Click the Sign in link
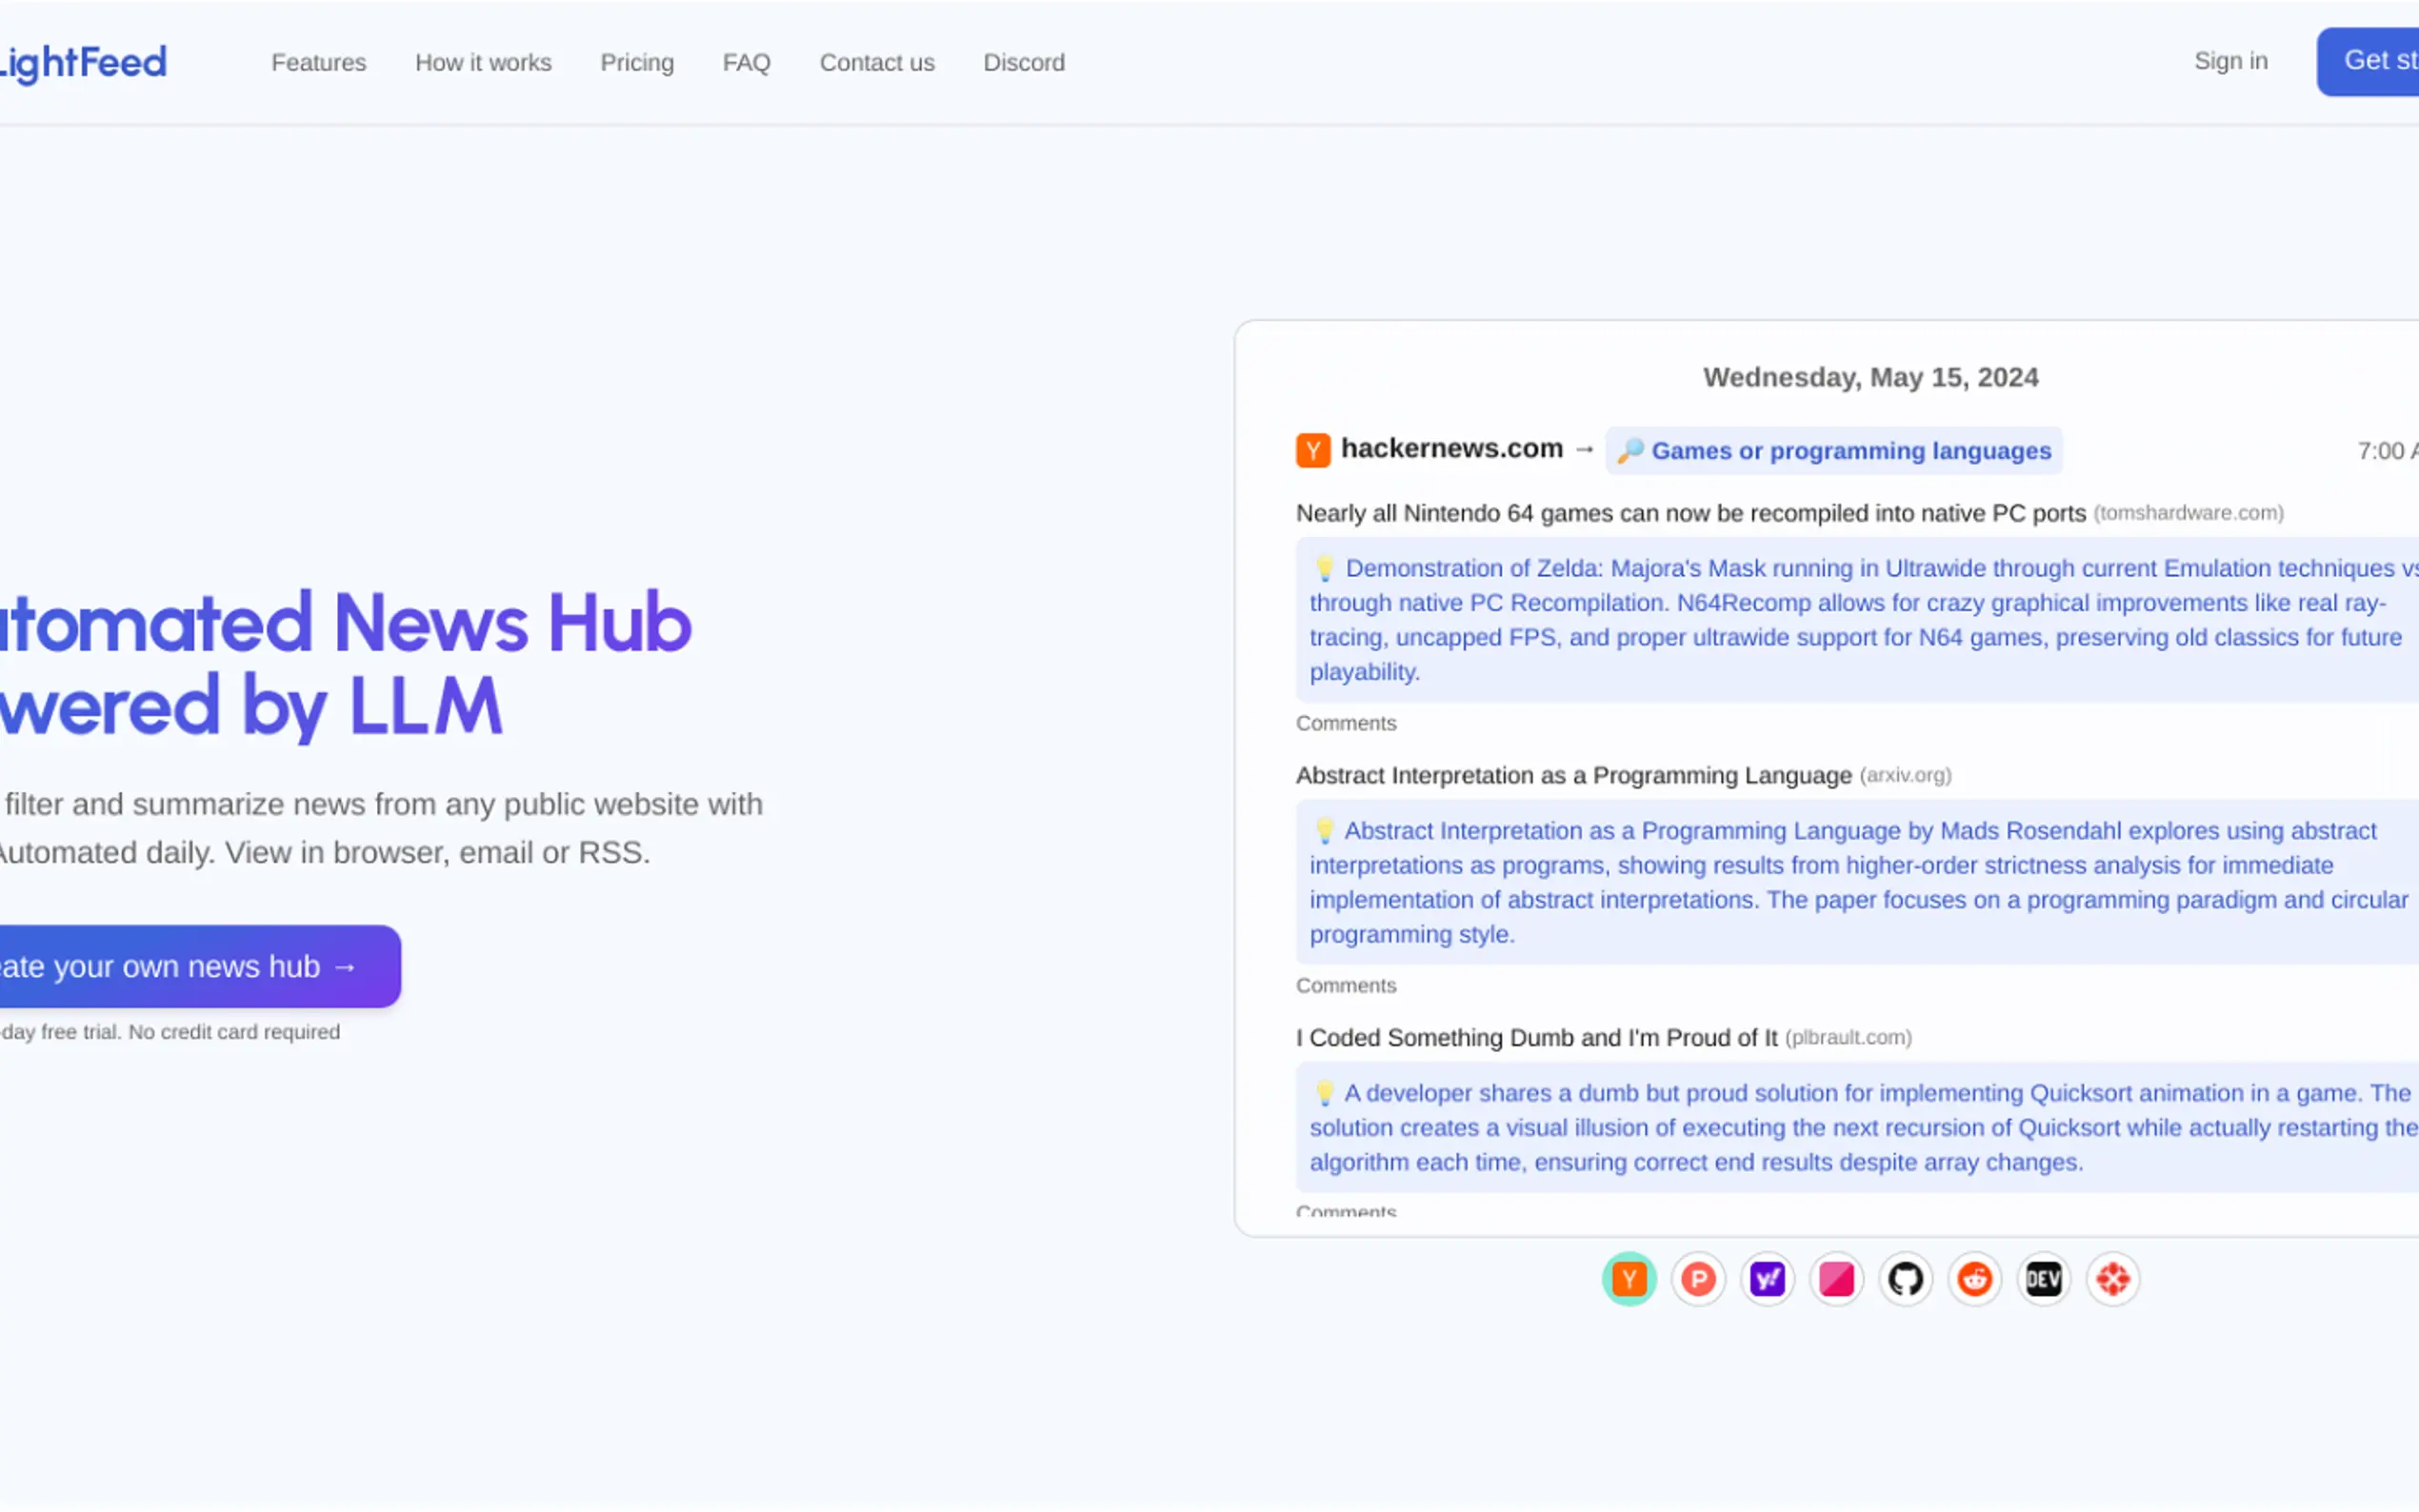The image size is (2419, 1512). tap(2229, 61)
